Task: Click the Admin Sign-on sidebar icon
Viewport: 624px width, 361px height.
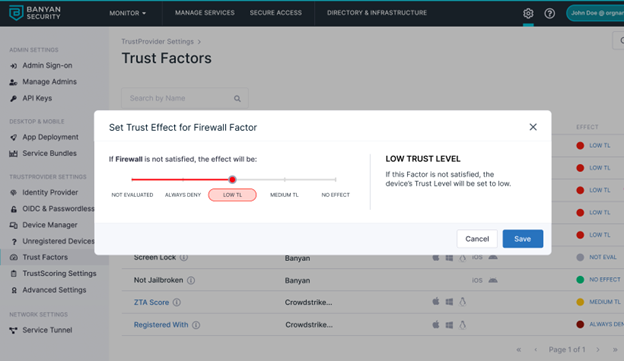Action: [x=14, y=66]
